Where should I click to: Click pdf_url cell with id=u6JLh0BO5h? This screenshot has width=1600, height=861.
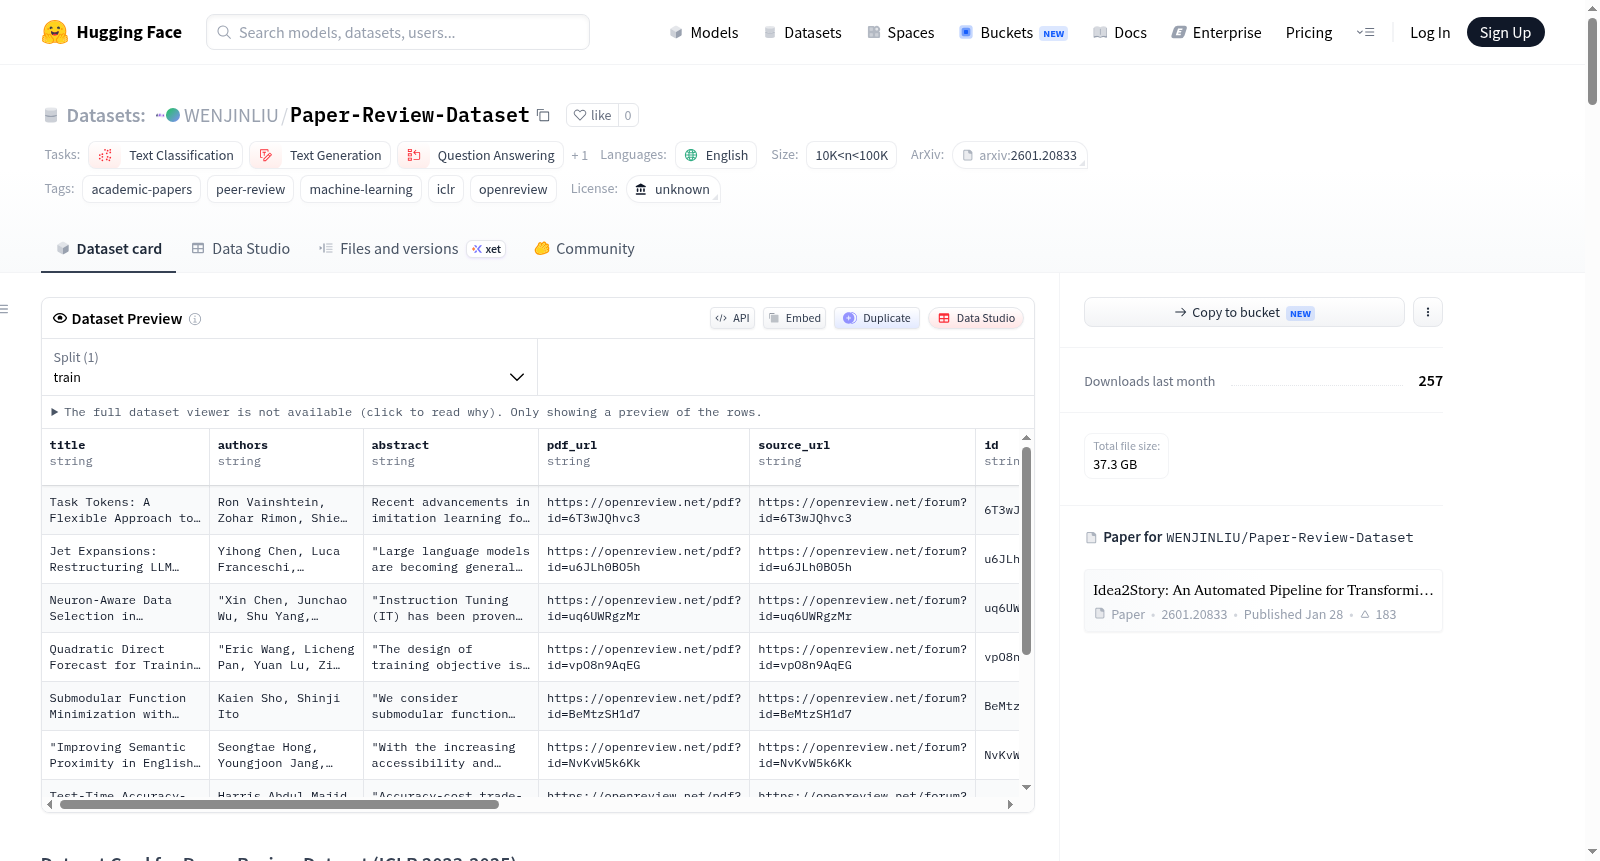tap(644, 559)
